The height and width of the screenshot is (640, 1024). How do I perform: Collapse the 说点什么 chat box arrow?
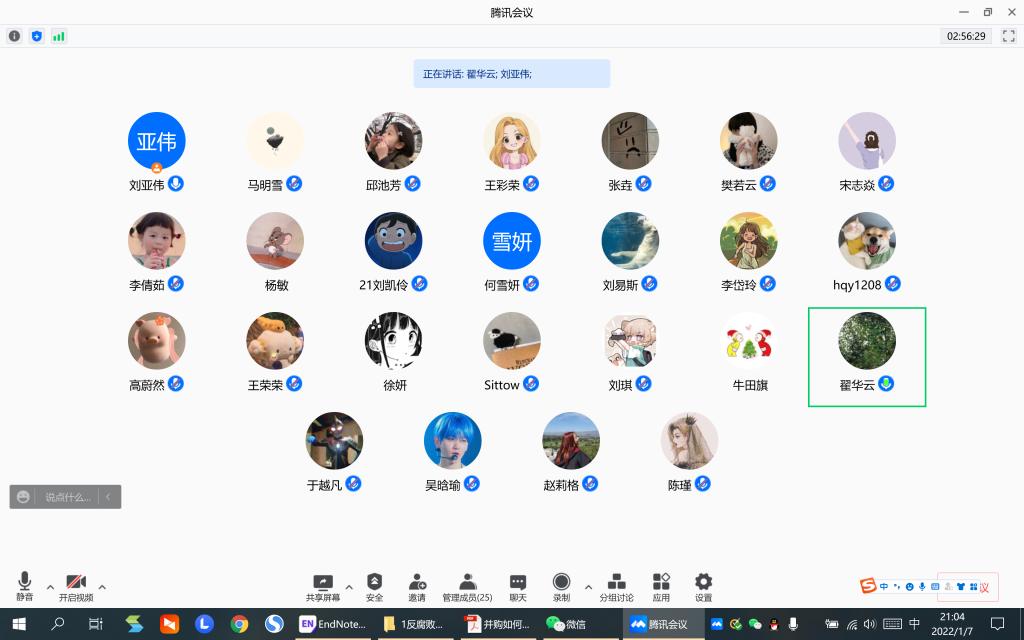(x=108, y=496)
